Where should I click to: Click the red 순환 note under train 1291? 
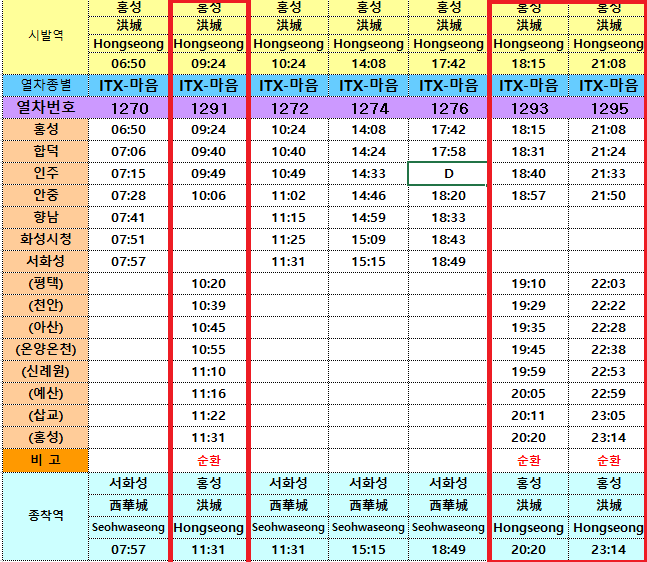(209, 460)
